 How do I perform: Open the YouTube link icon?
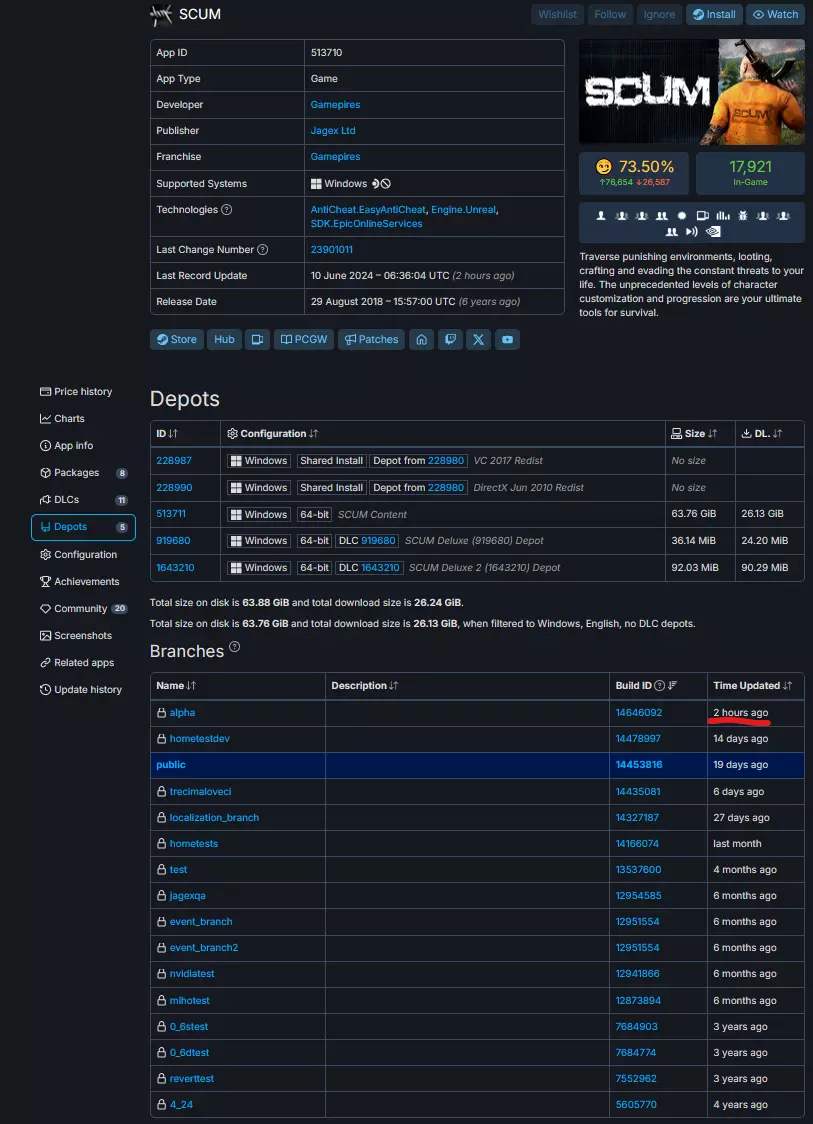(508, 340)
